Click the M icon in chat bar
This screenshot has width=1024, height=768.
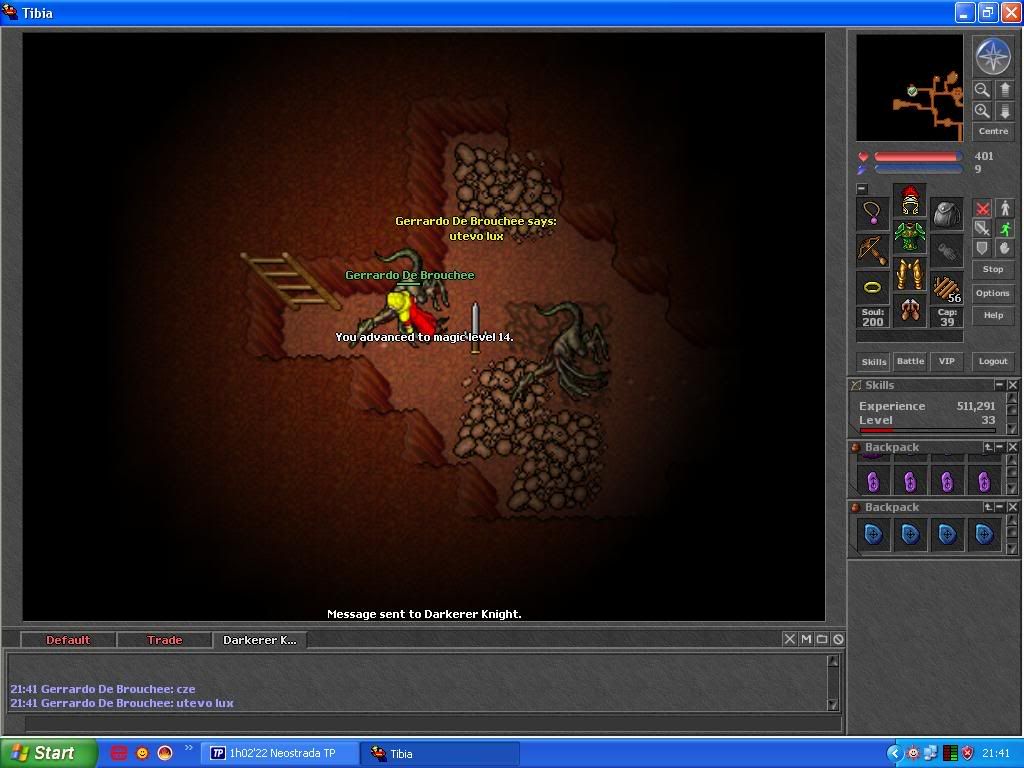click(806, 639)
